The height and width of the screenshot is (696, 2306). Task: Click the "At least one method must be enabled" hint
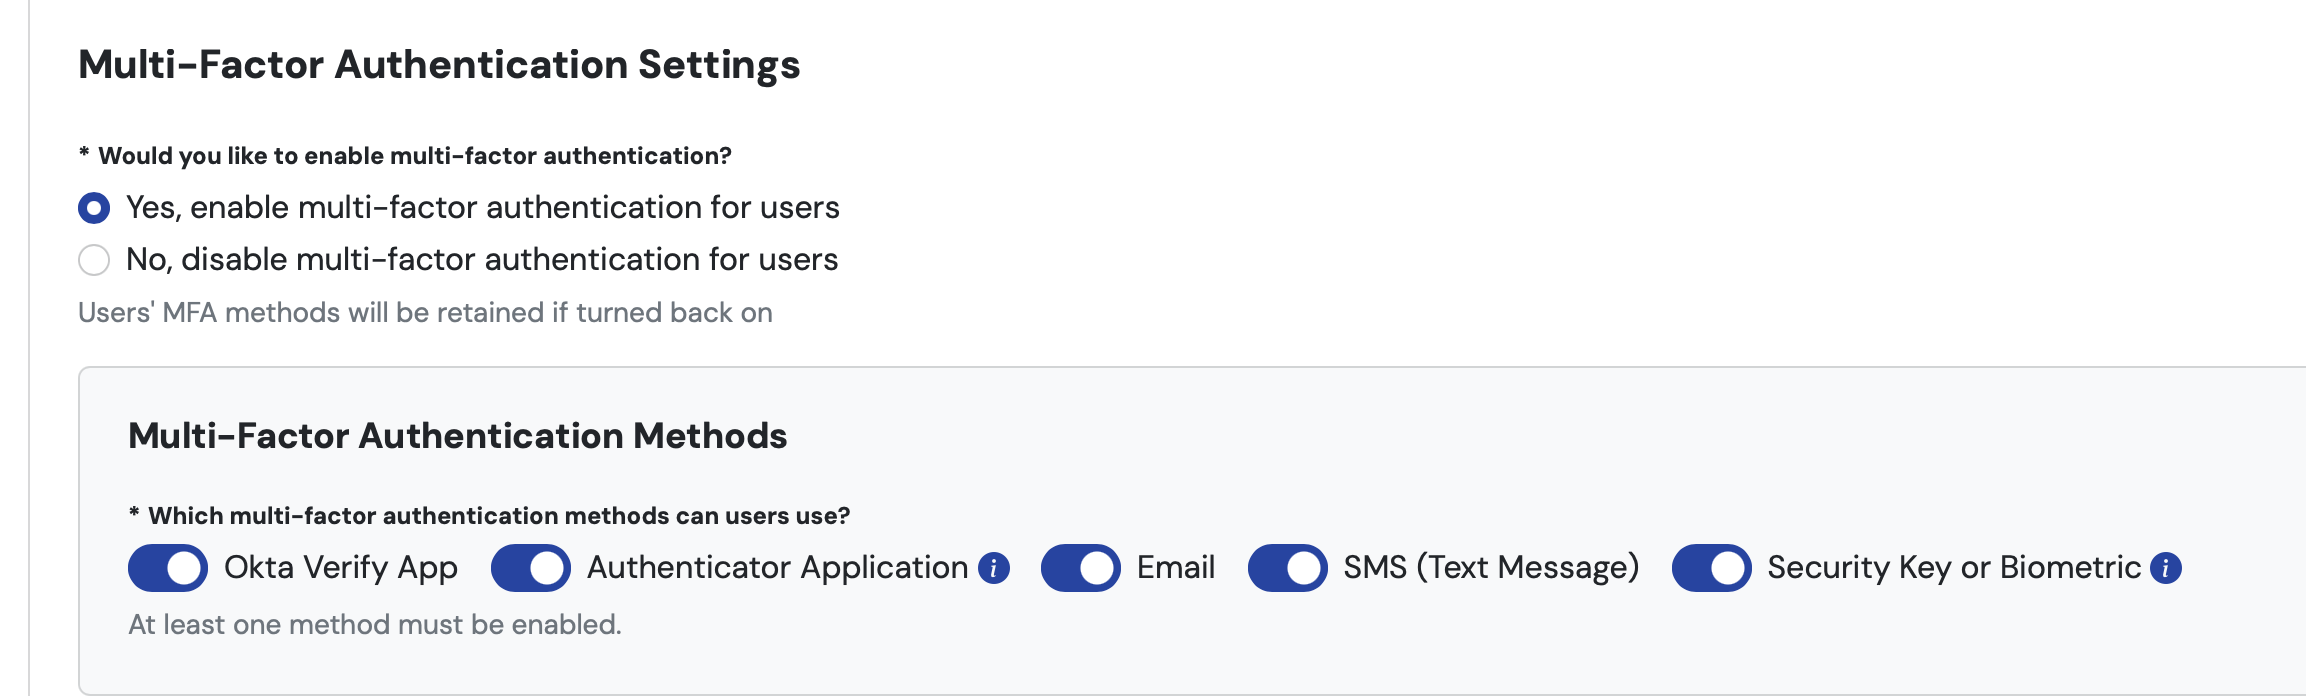pos(375,625)
